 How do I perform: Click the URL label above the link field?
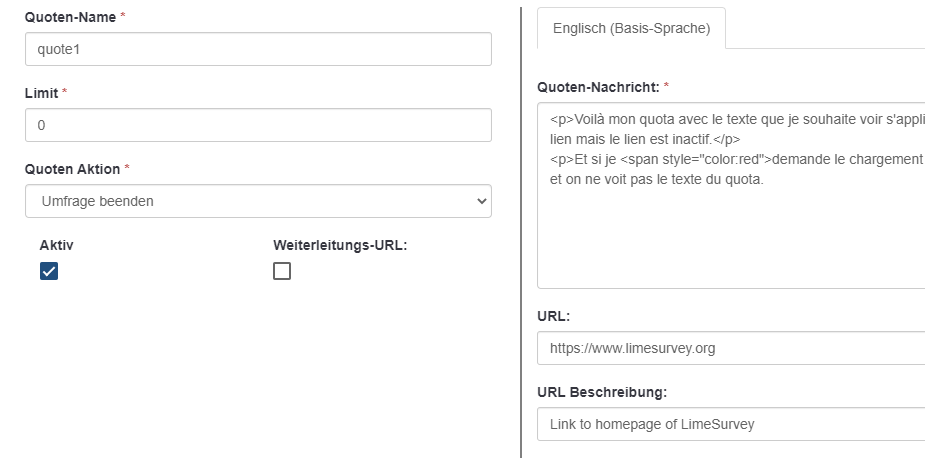point(553,315)
